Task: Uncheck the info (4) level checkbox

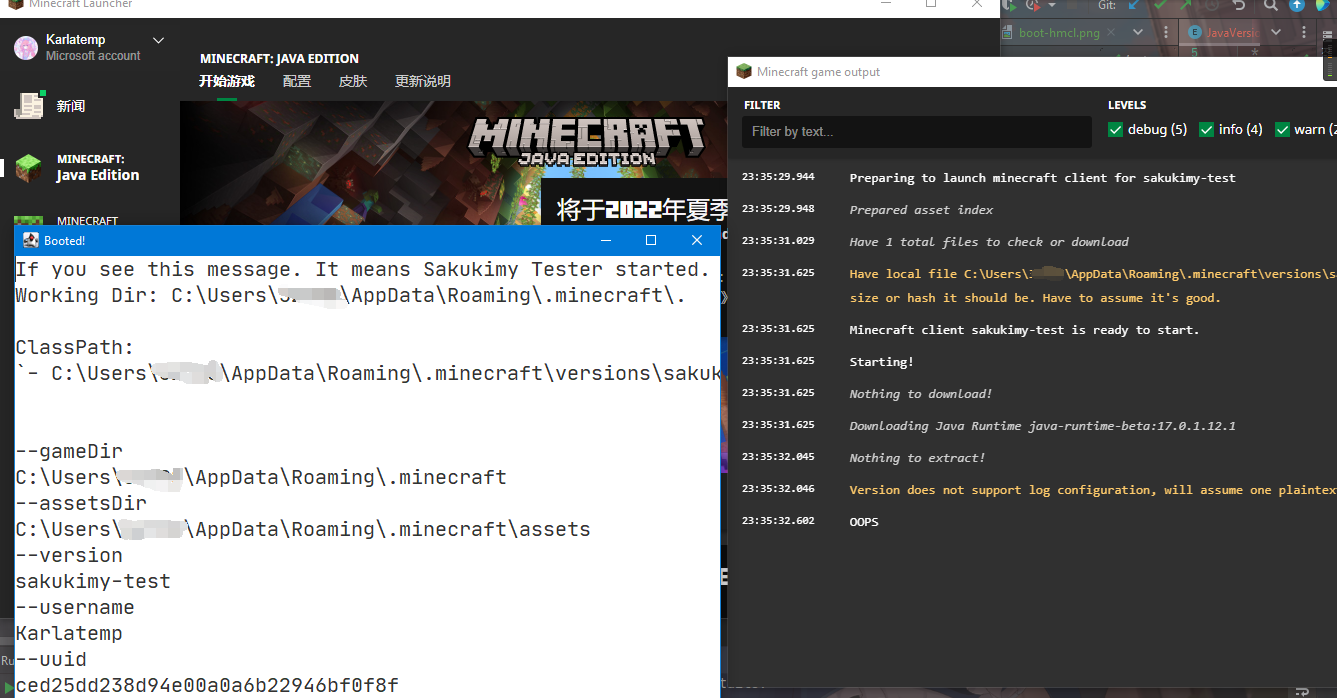Action: coord(1206,130)
